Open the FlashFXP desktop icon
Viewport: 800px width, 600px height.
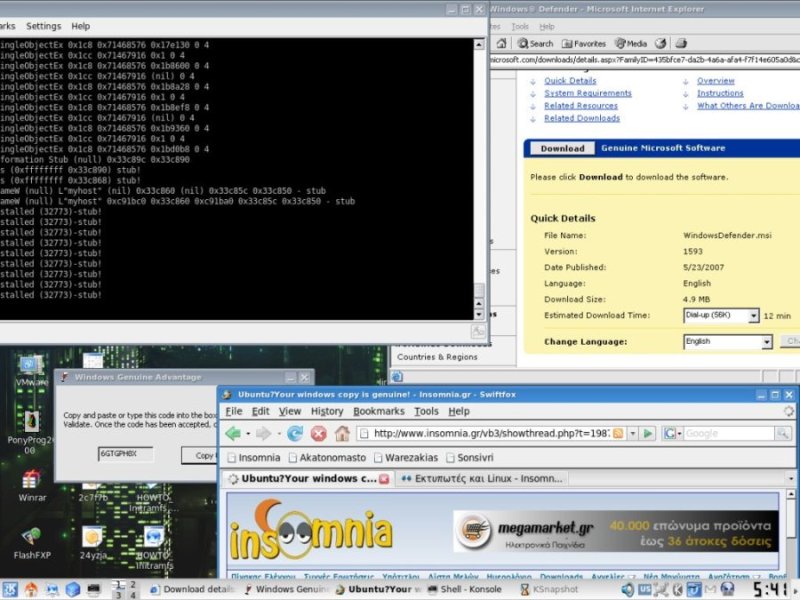coord(32,543)
